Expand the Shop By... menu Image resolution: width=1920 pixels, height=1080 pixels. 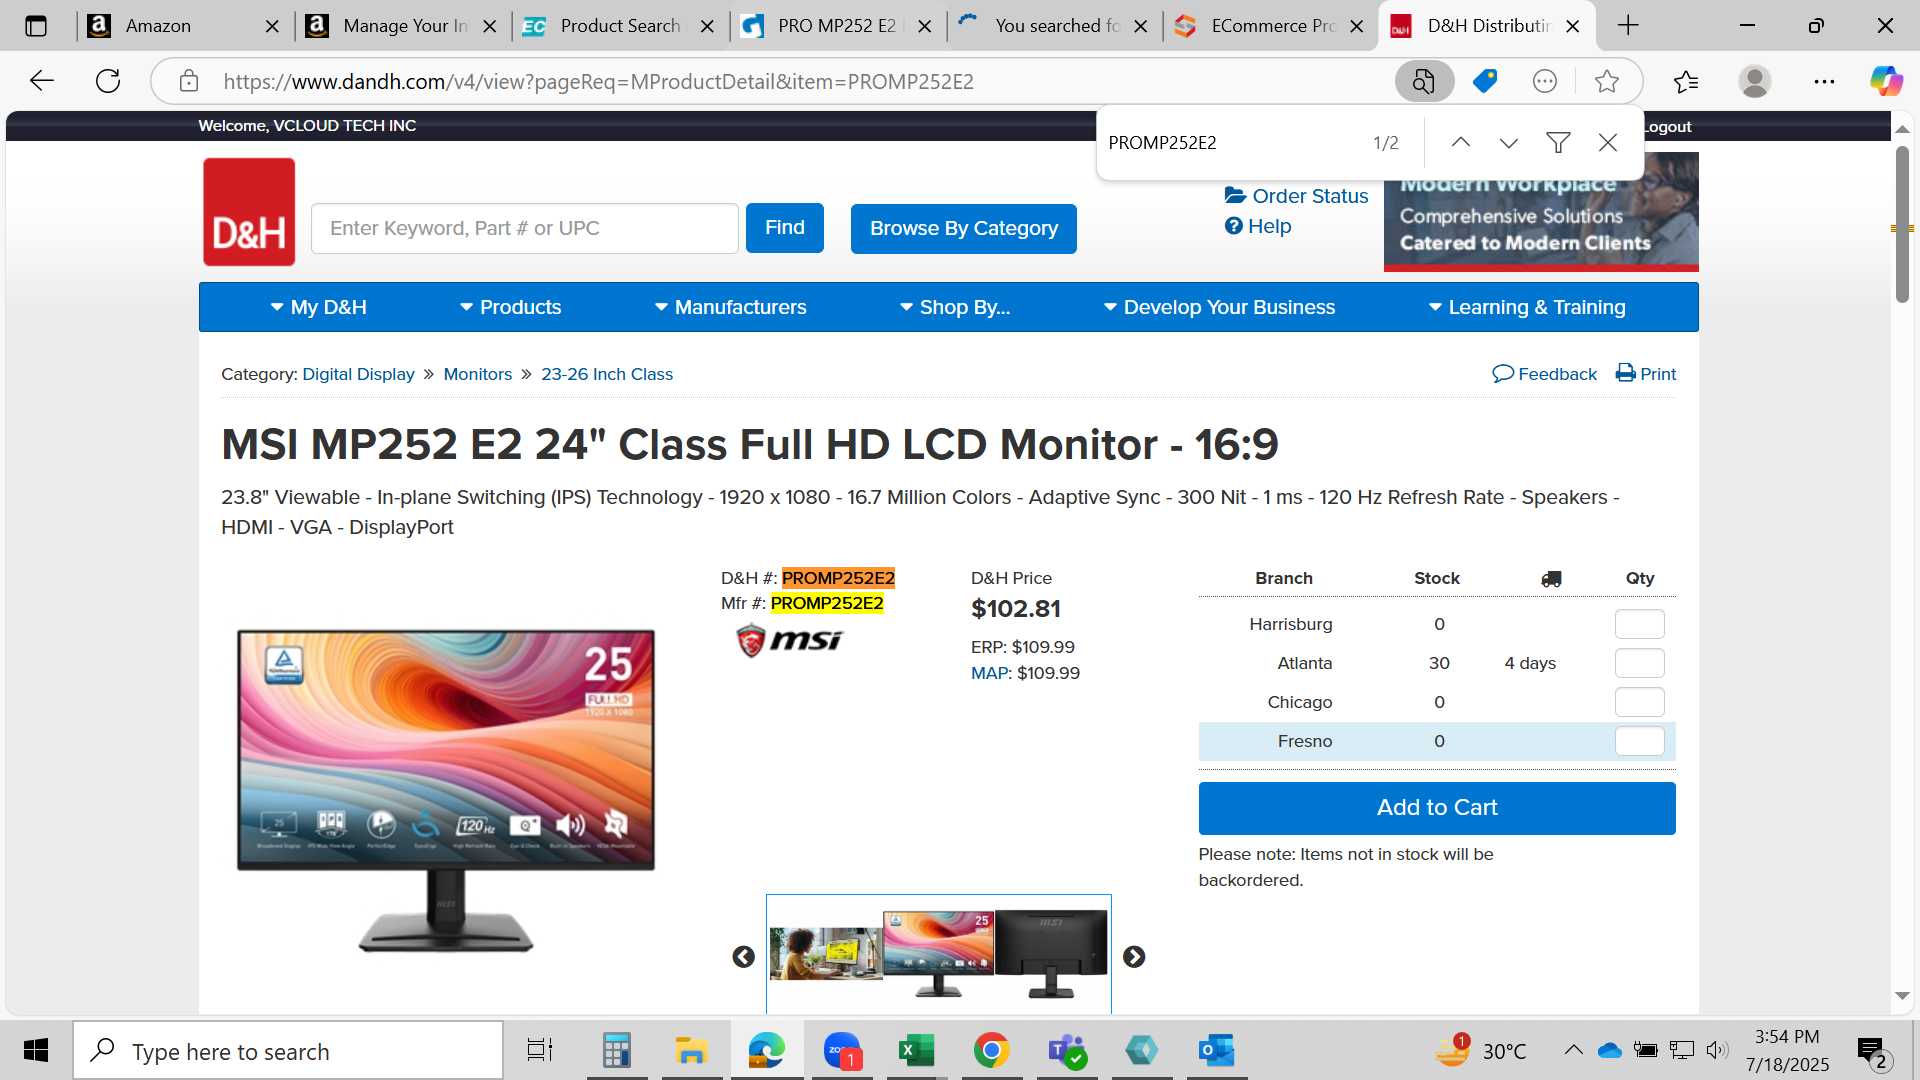[955, 307]
